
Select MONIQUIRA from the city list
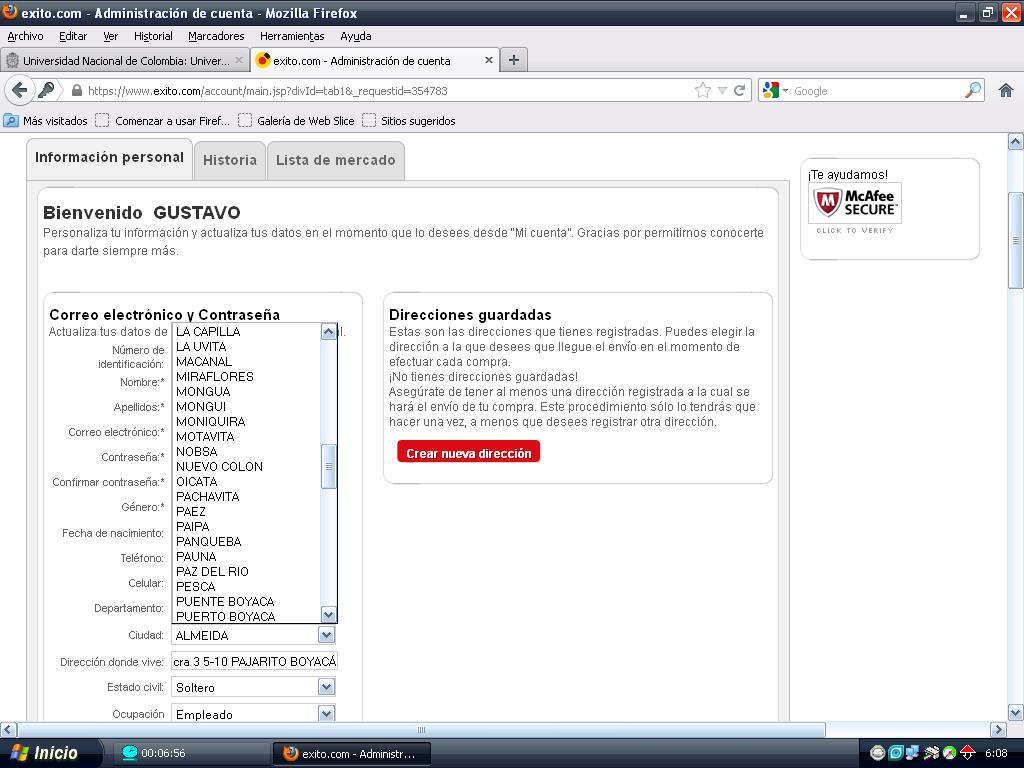210,422
